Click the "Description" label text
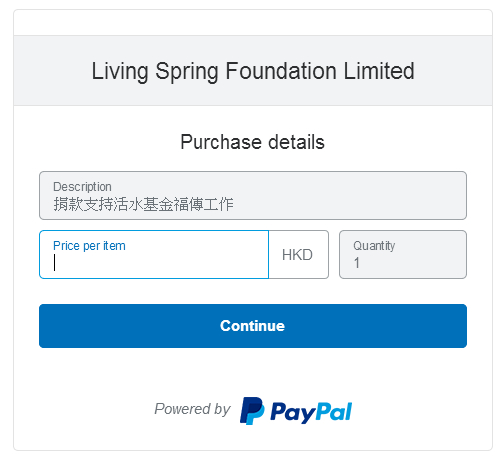The width and height of the screenshot is (502, 460). (x=82, y=187)
